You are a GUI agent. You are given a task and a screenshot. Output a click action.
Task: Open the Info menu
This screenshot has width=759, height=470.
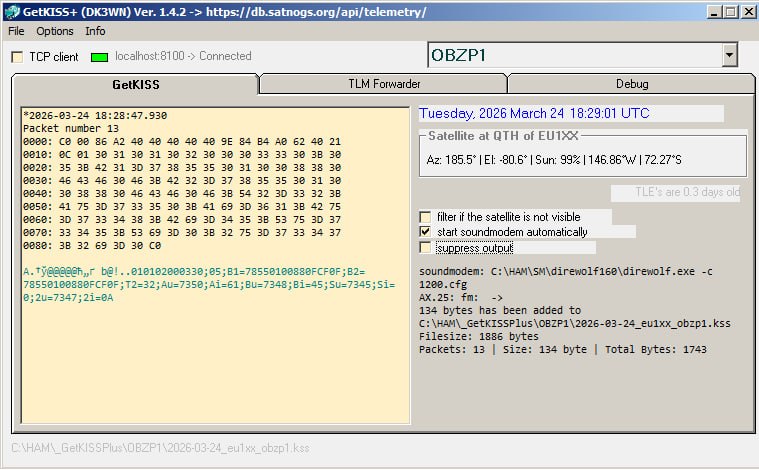coord(95,31)
